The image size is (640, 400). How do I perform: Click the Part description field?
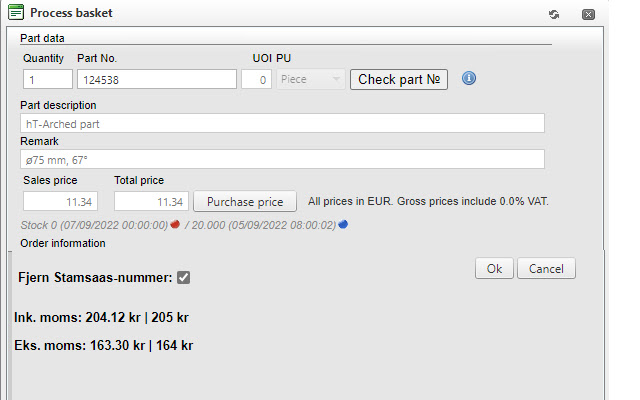tap(282, 123)
